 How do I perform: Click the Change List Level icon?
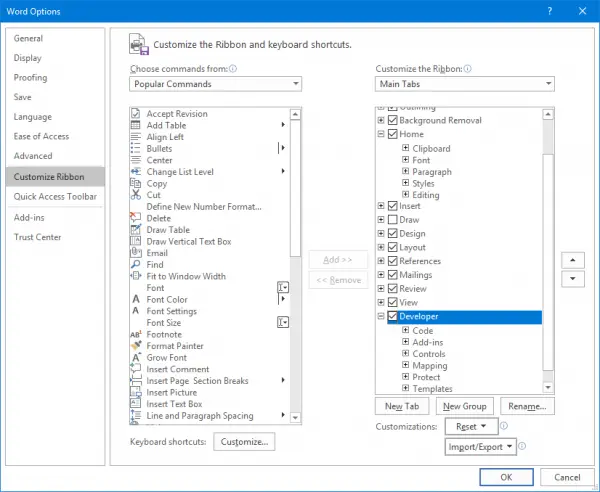(135, 172)
